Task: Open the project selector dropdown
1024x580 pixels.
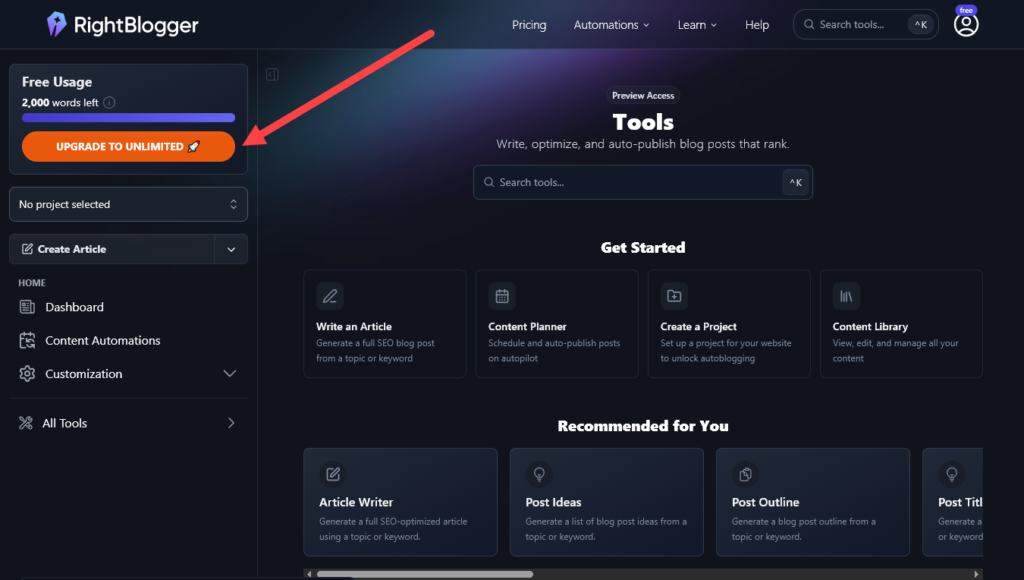Action: [x=128, y=204]
